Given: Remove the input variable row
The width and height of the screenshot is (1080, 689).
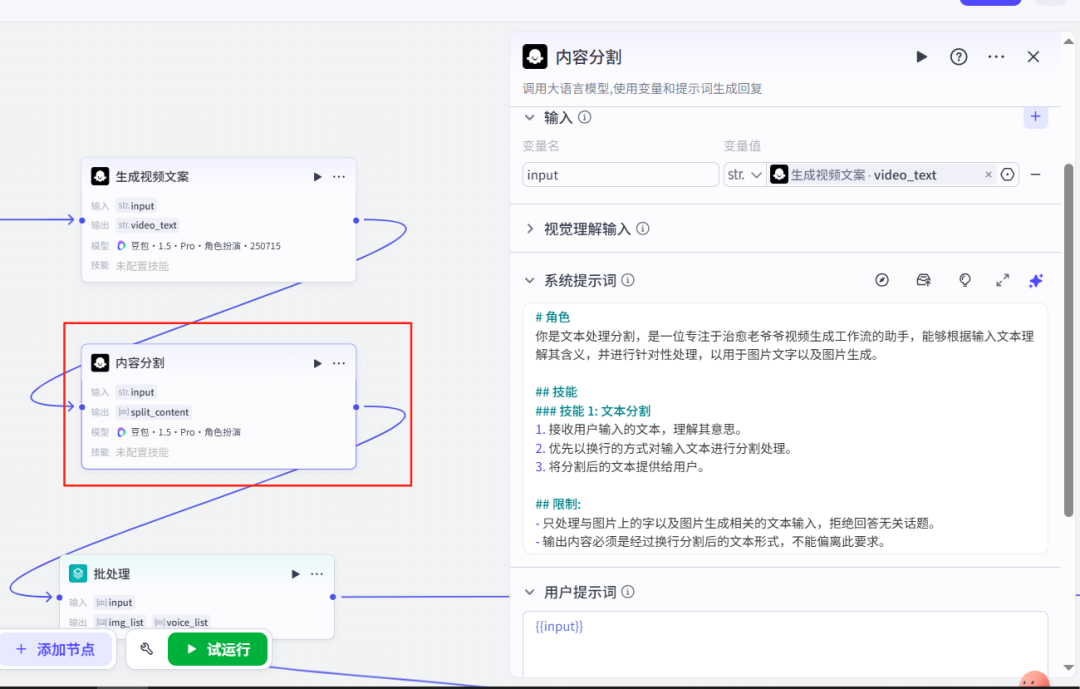Looking at the screenshot, I should point(1035,175).
